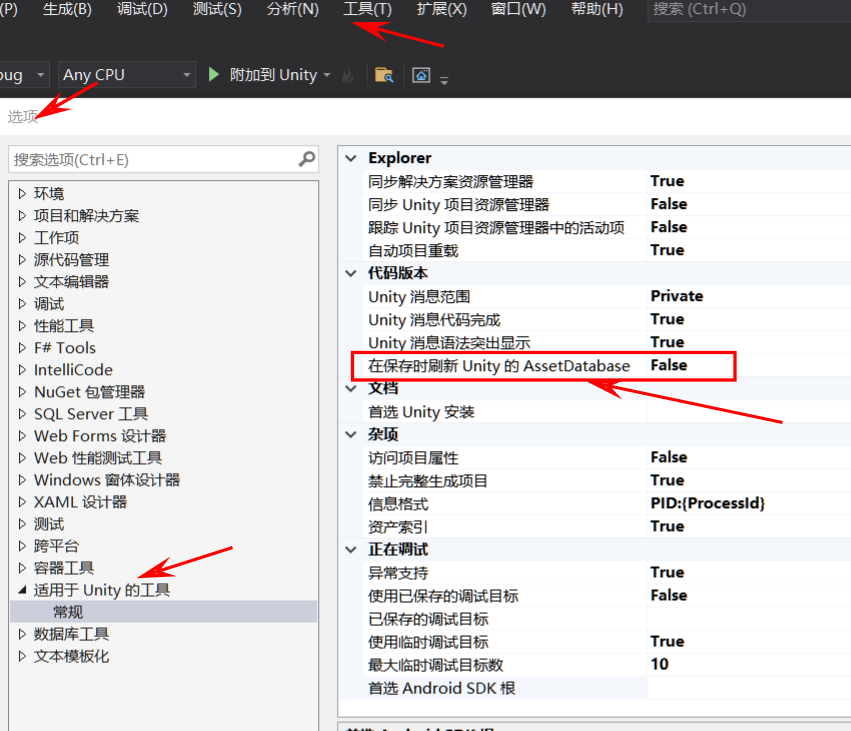
Task: Open the 调试(D) menu
Action: 142,9
